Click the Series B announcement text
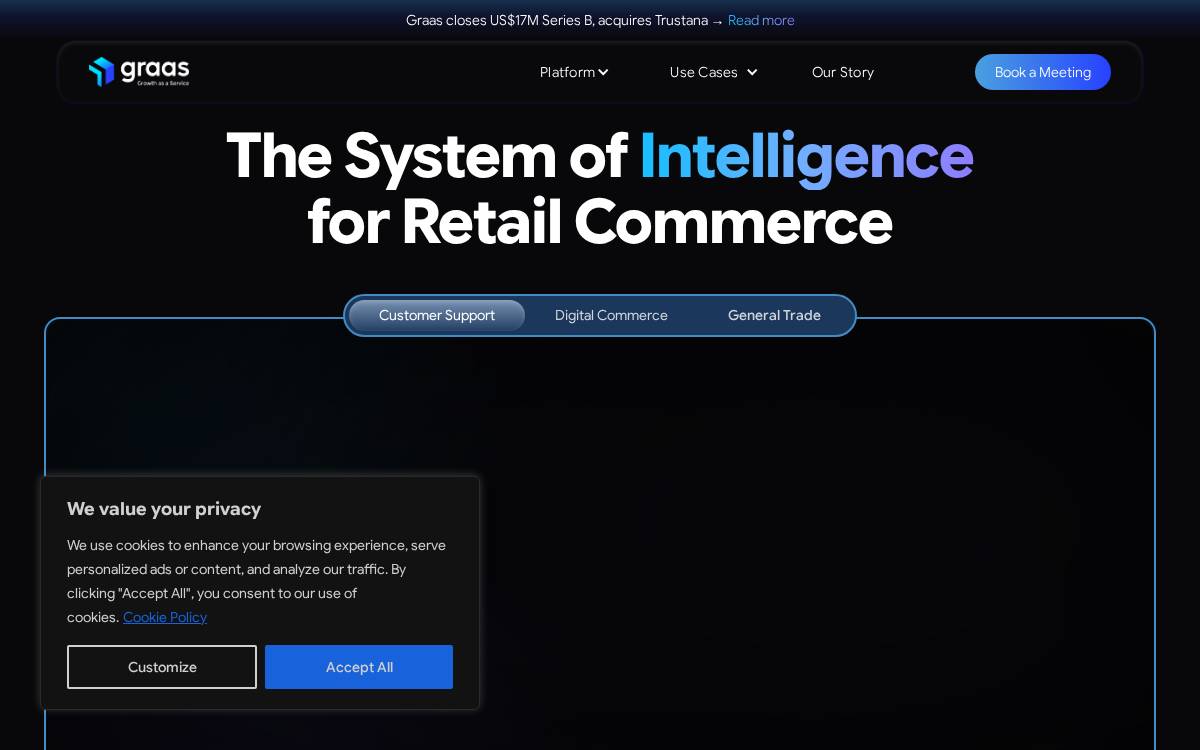 tap(564, 20)
